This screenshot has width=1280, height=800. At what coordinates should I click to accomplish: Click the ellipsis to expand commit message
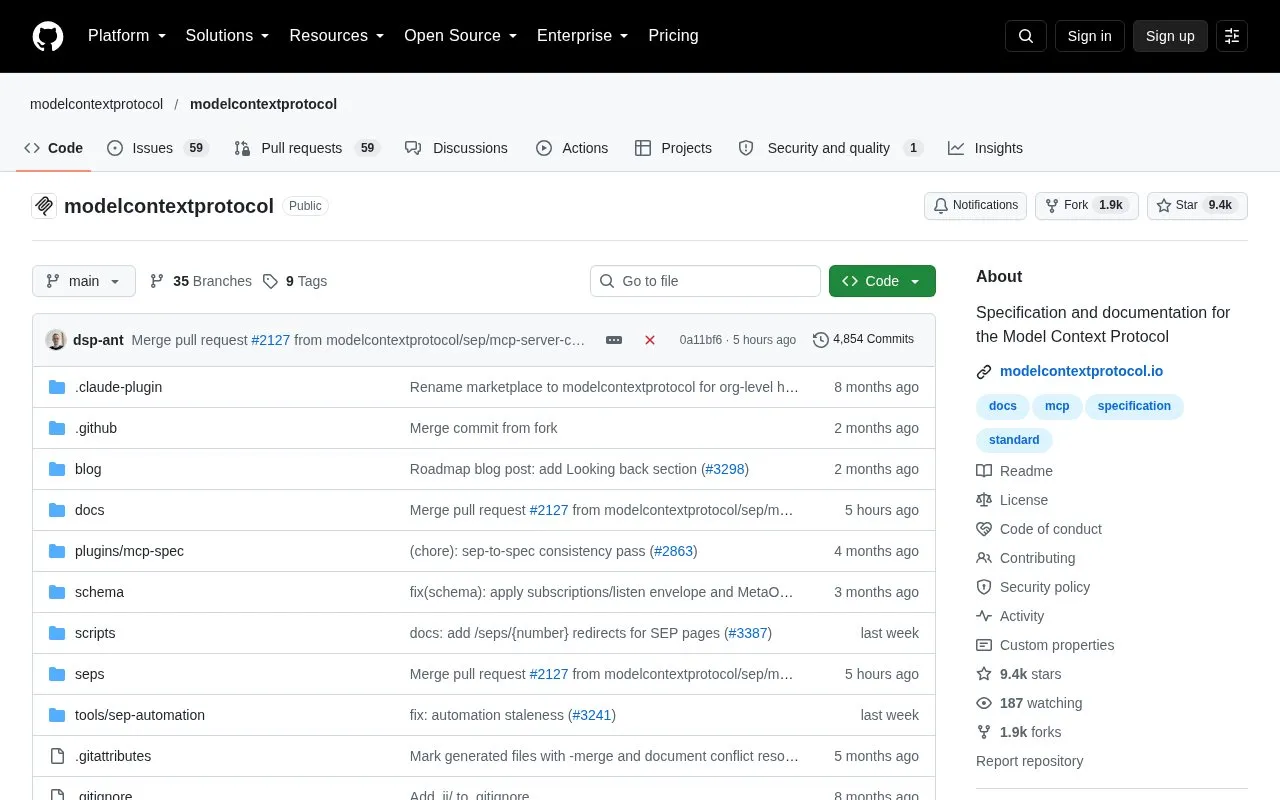point(614,340)
